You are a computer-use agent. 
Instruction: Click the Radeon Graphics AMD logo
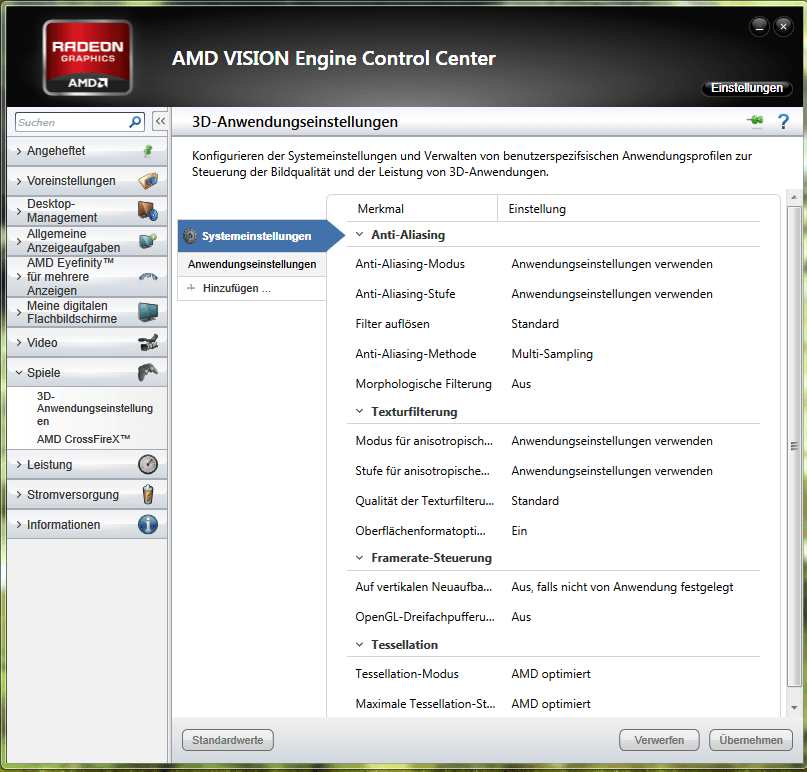point(87,58)
